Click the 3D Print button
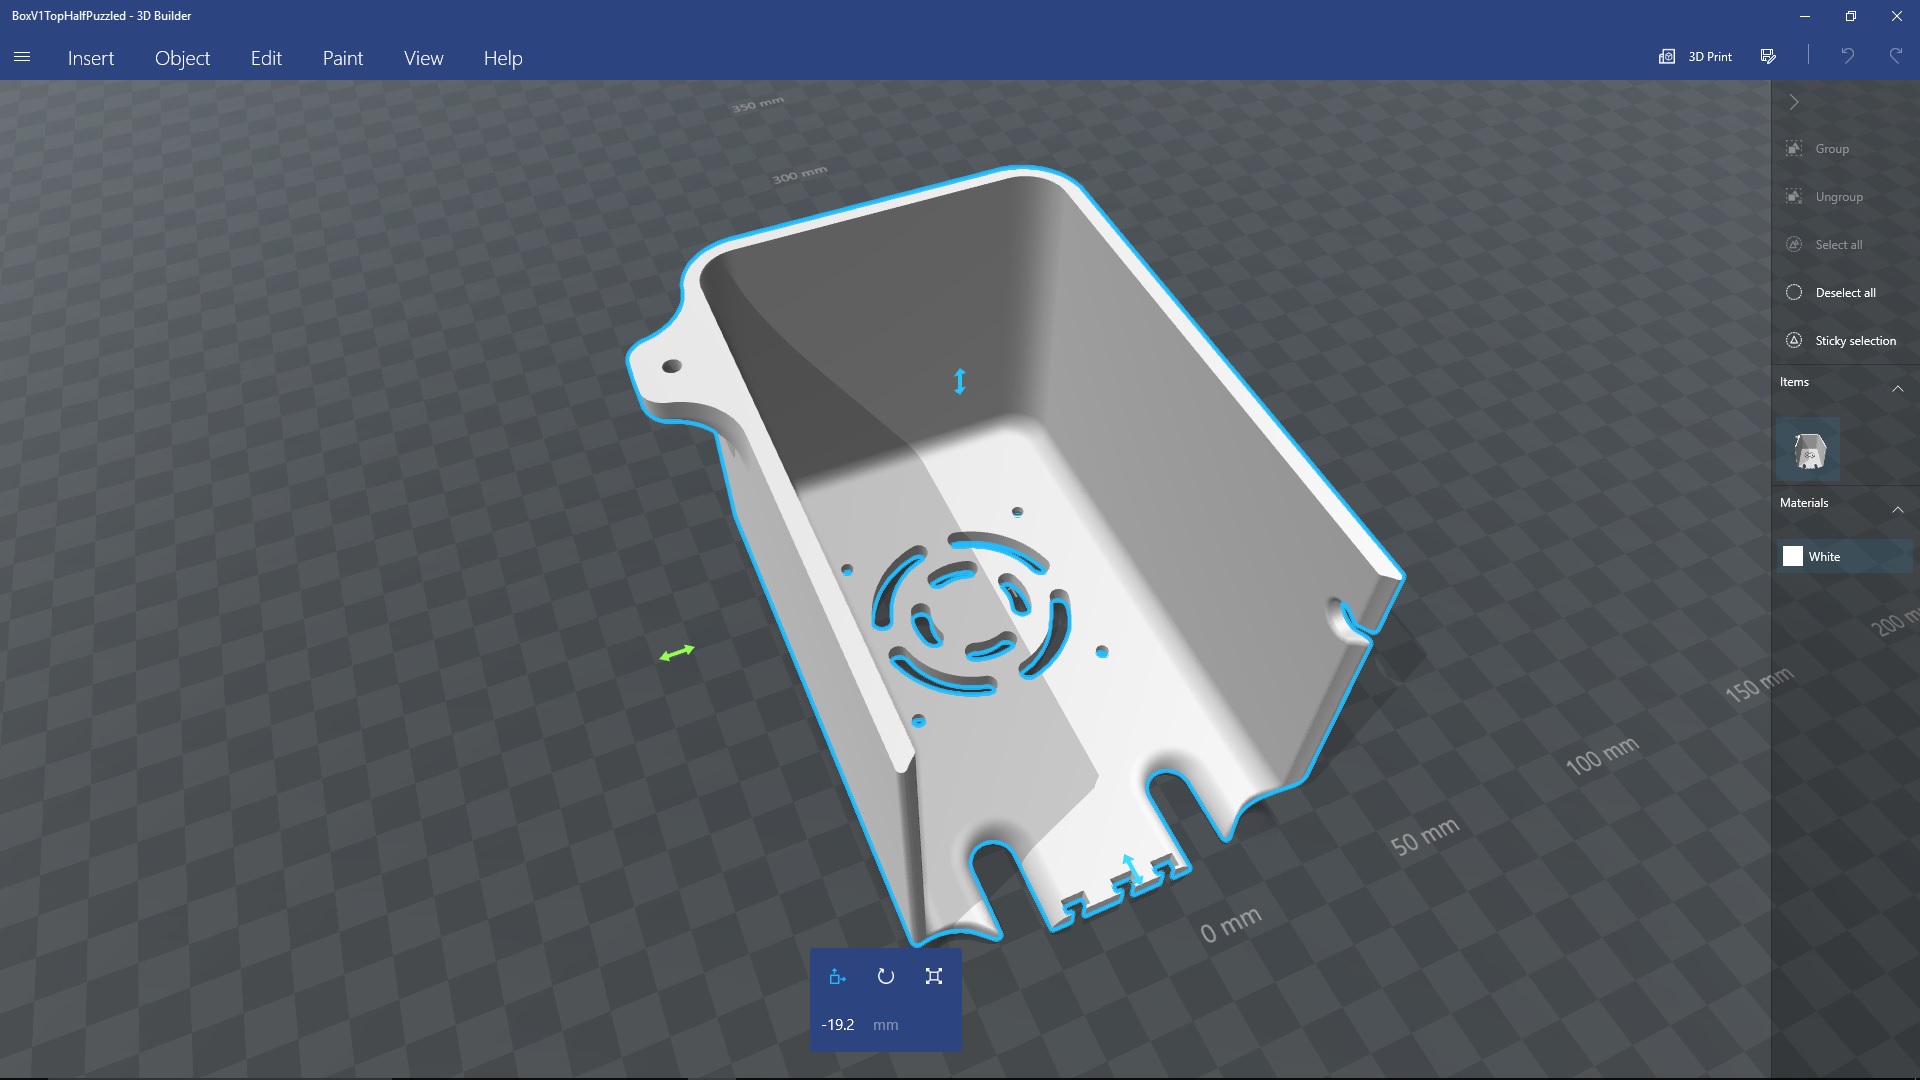Screen dimensions: 1920x1080 click(1695, 56)
